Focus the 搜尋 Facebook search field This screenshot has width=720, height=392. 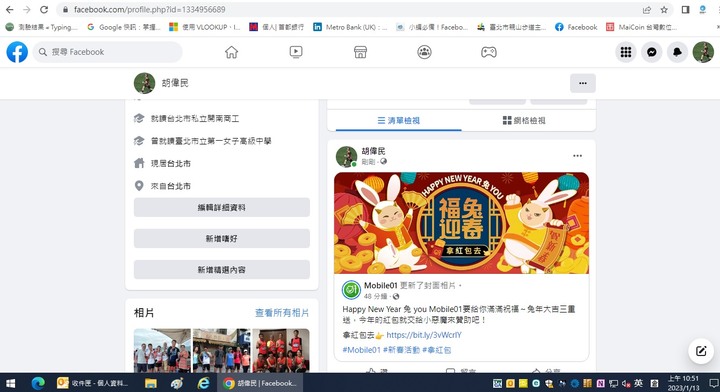coord(107,52)
